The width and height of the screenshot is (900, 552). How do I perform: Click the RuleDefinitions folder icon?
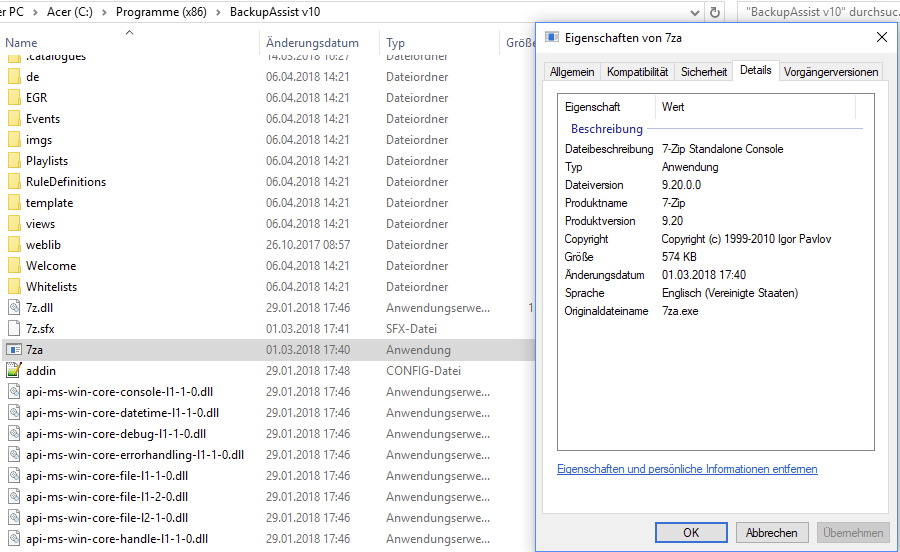pyautogui.click(x=14, y=182)
